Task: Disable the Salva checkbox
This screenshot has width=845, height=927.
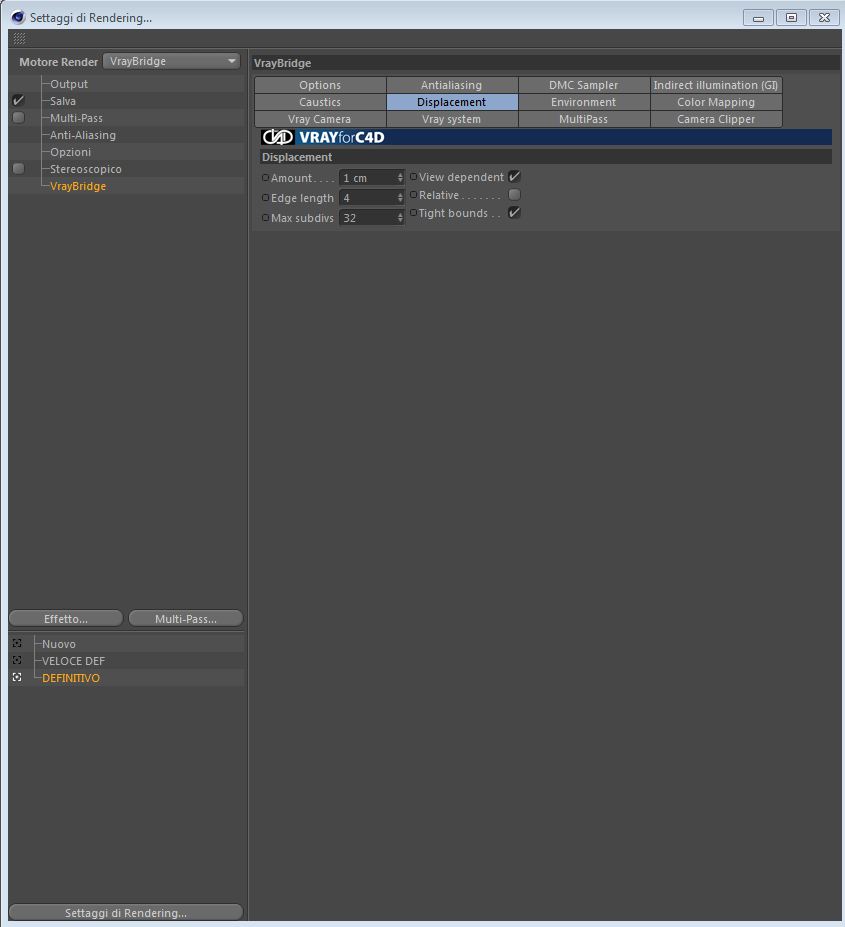Action: [18, 101]
